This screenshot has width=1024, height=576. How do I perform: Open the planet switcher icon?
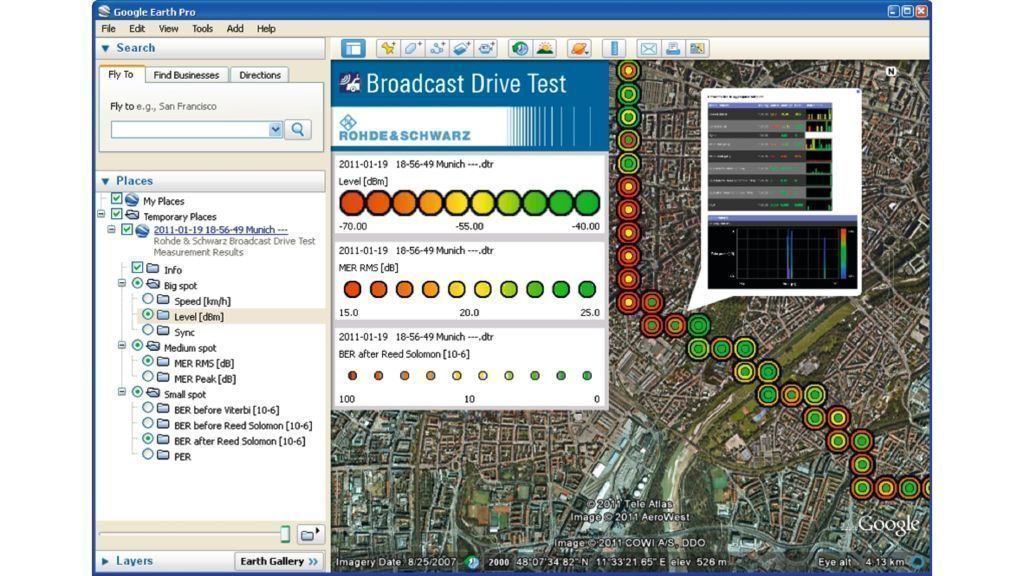coord(579,48)
